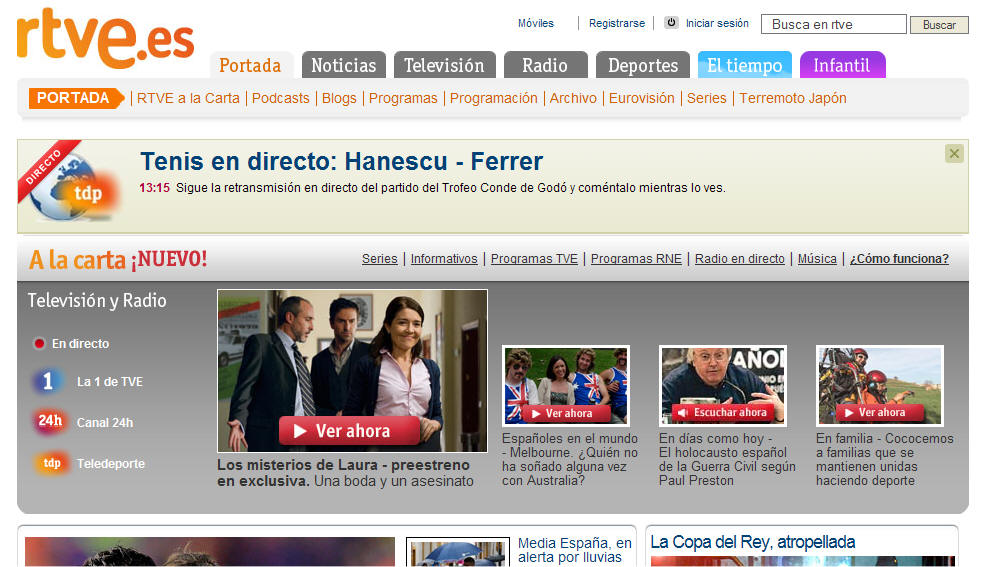Click Ver ahora on En familia thumbnail

880,412
